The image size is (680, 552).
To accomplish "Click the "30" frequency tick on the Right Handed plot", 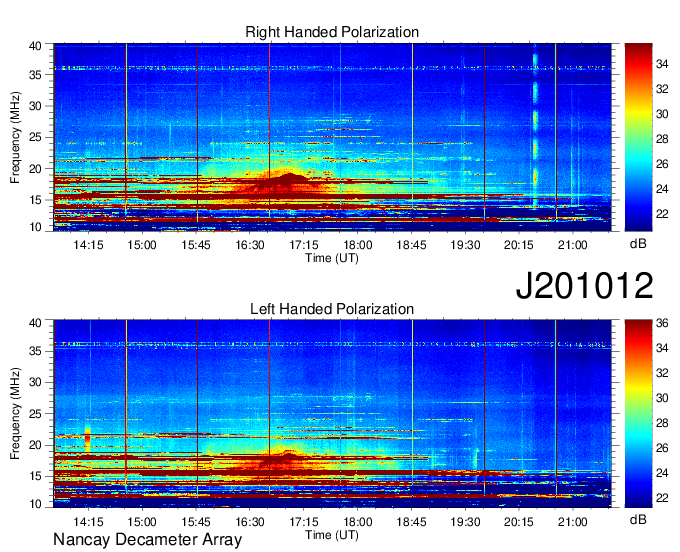I will click(x=35, y=106).
